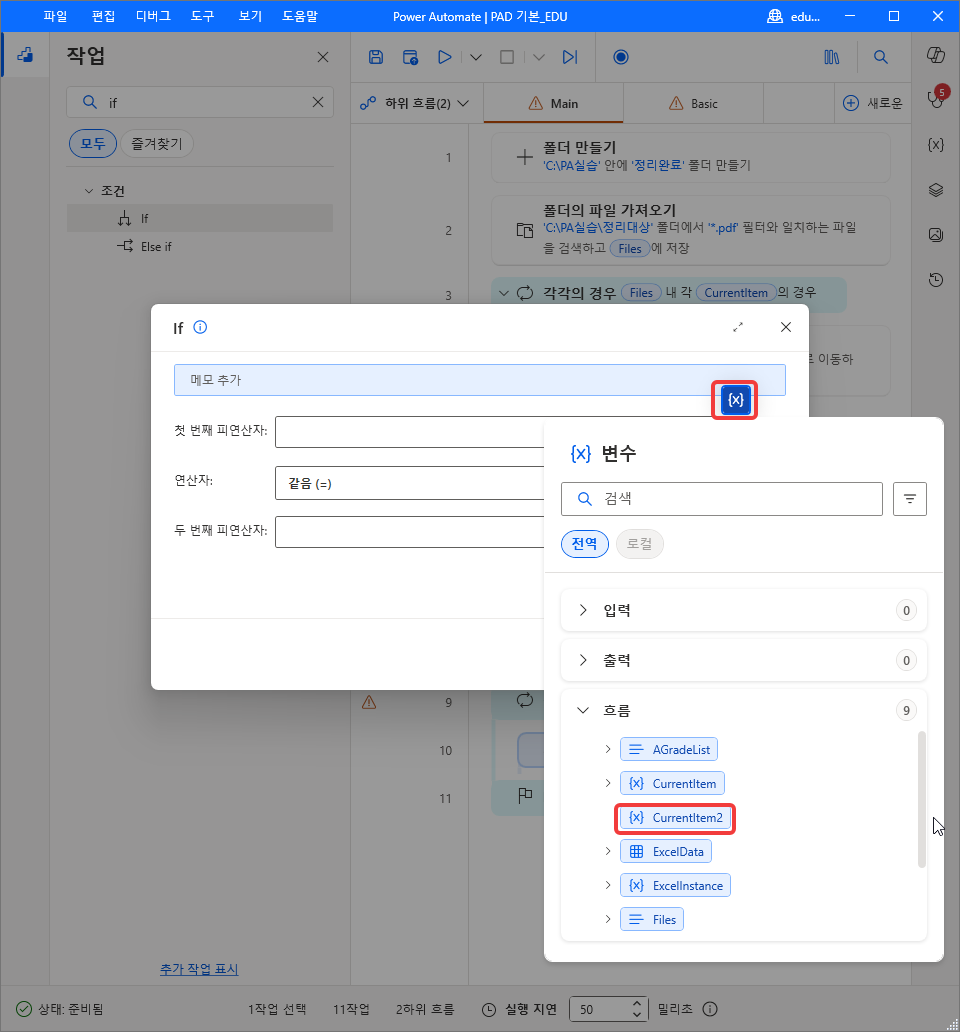
Task: Run the flow with the play icon
Action: tap(445, 57)
